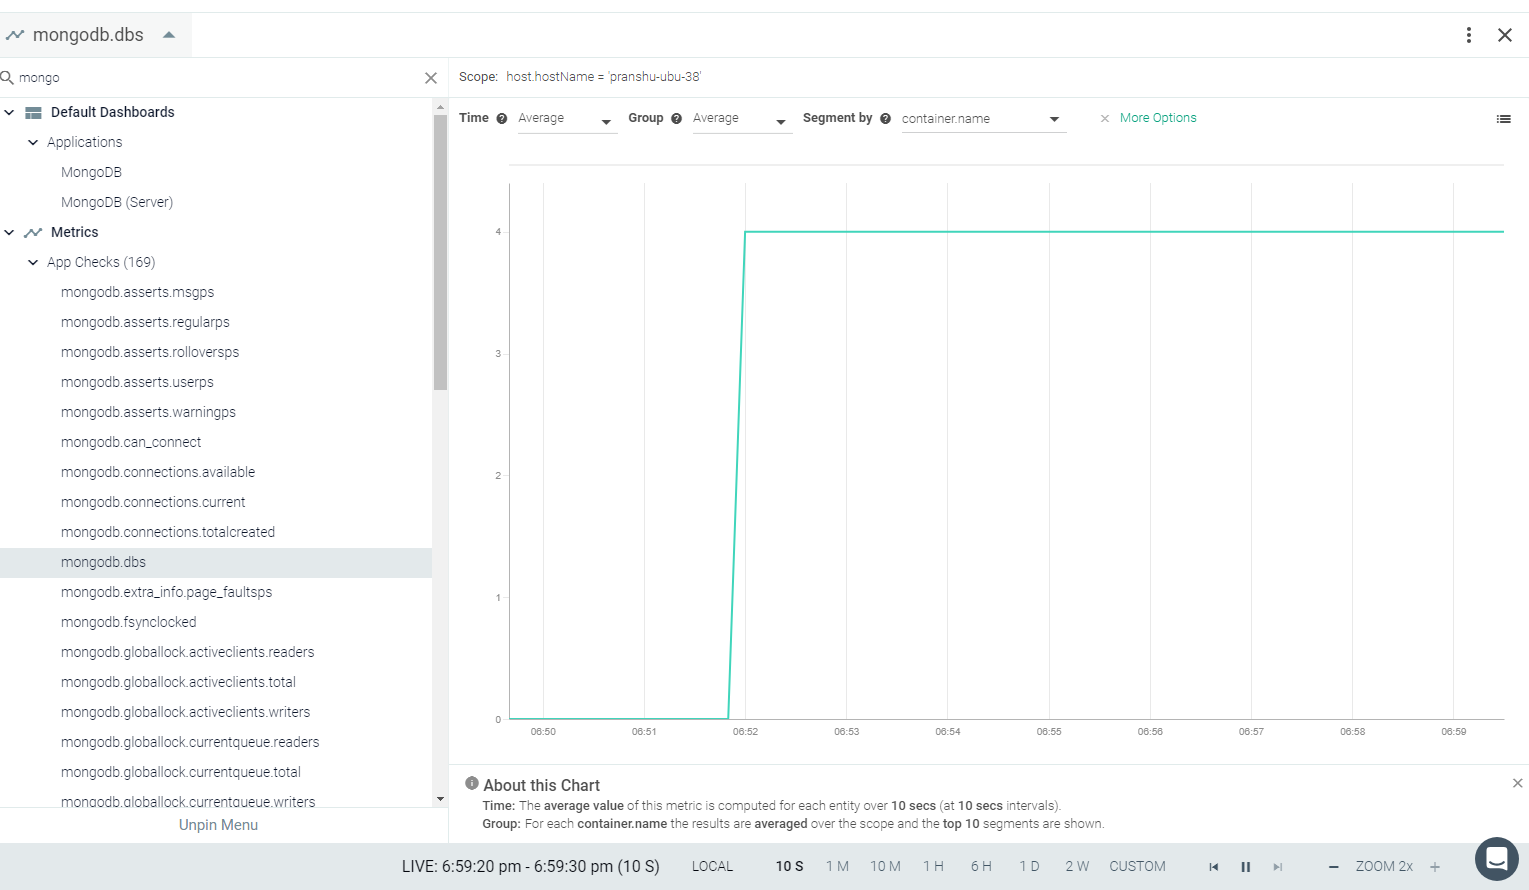Open the vertical three-dot options menu
Image resolution: width=1529 pixels, height=890 pixels.
click(1468, 35)
